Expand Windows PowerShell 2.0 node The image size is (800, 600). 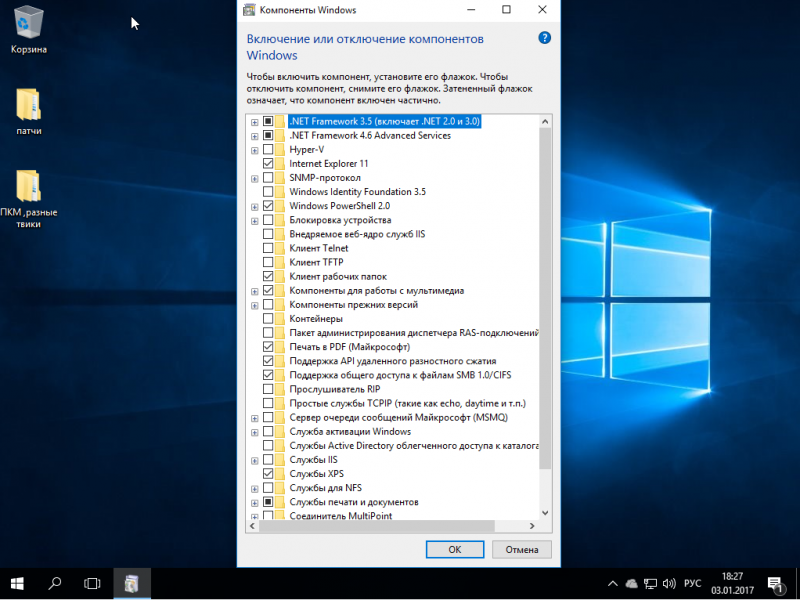point(255,207)
